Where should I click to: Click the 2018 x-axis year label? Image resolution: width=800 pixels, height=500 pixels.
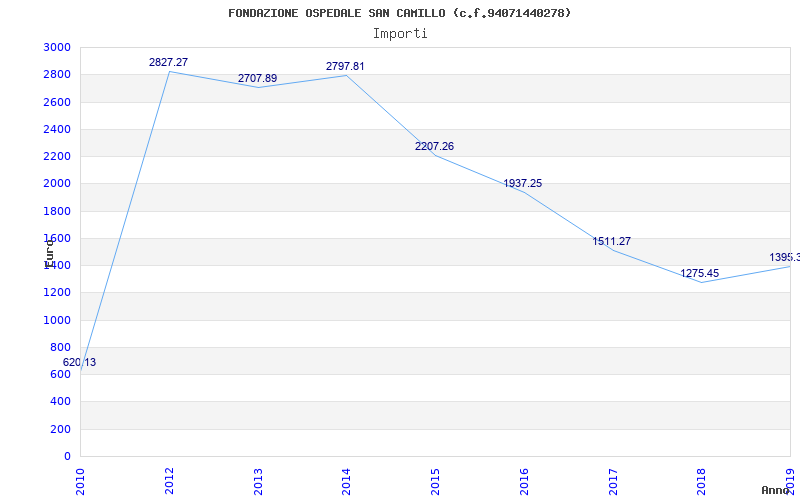[701, 481]
